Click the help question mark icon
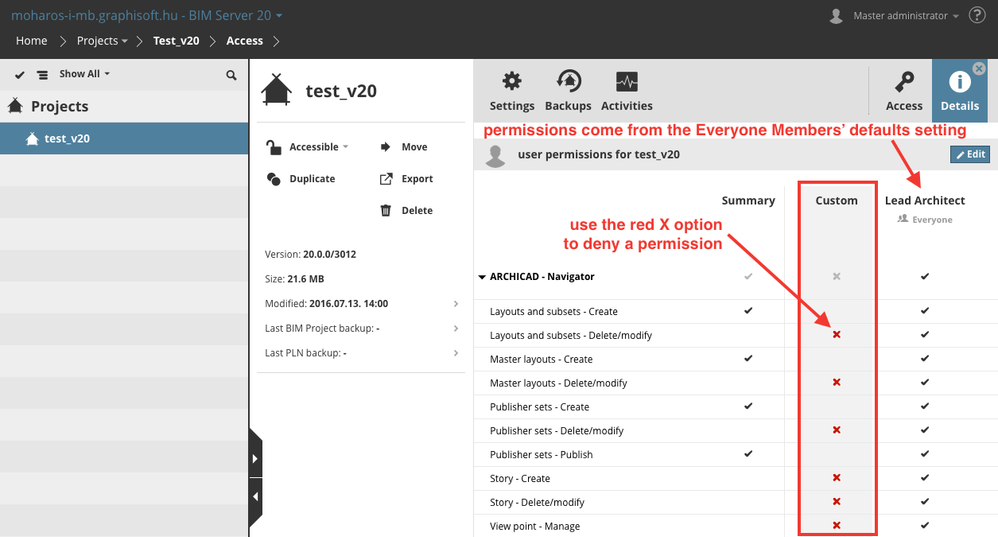Image resolution: width=998 pixels, height=537 pixels. point(977,15)
